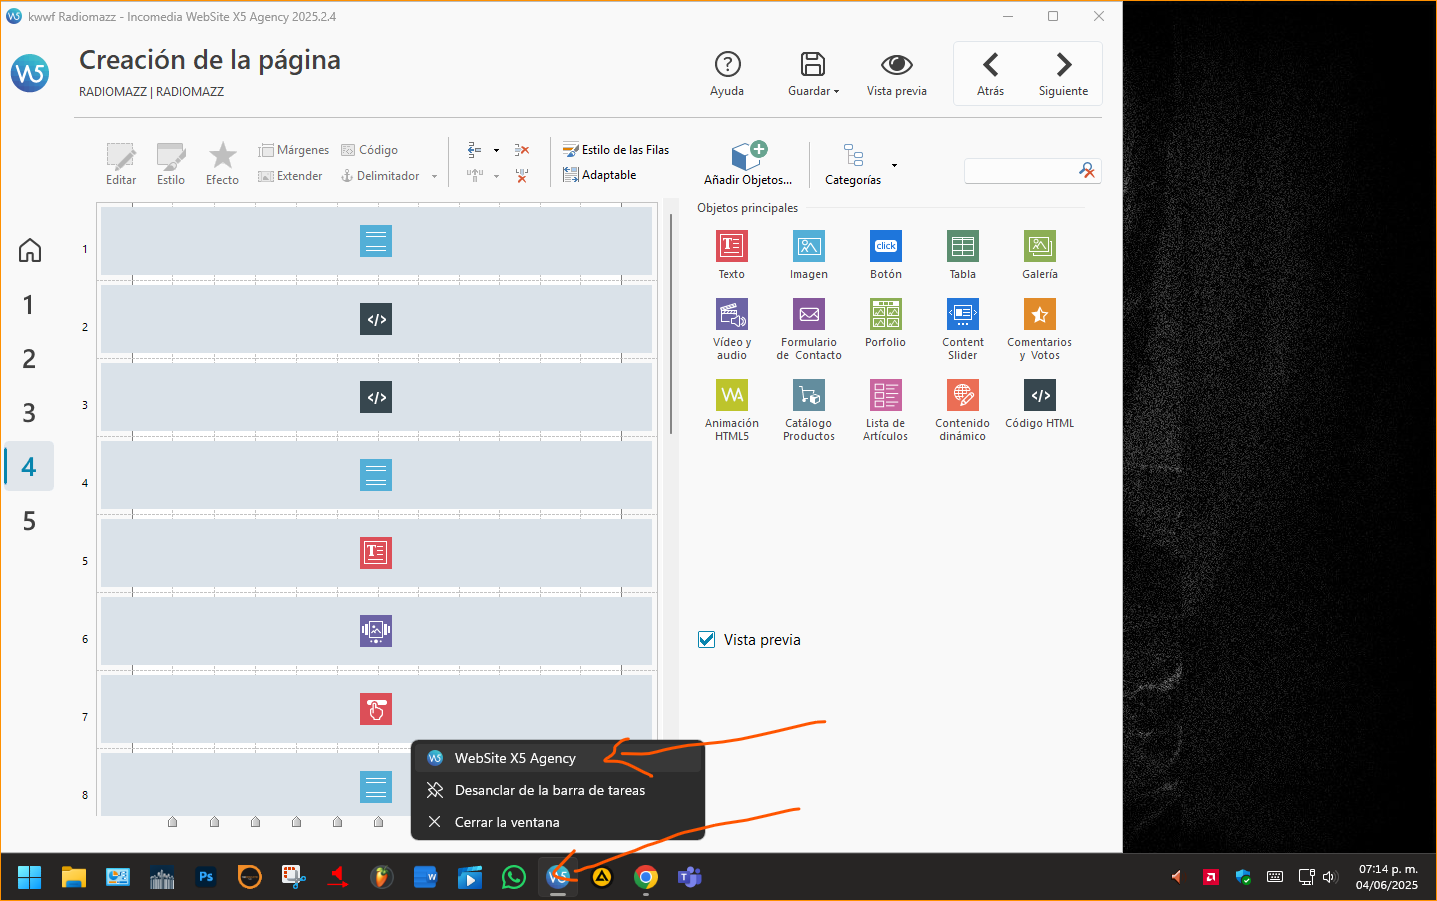Screen dimensions: 1437x901
Task: Choose the Vídeo y audio object
Action: pos(731,314)
